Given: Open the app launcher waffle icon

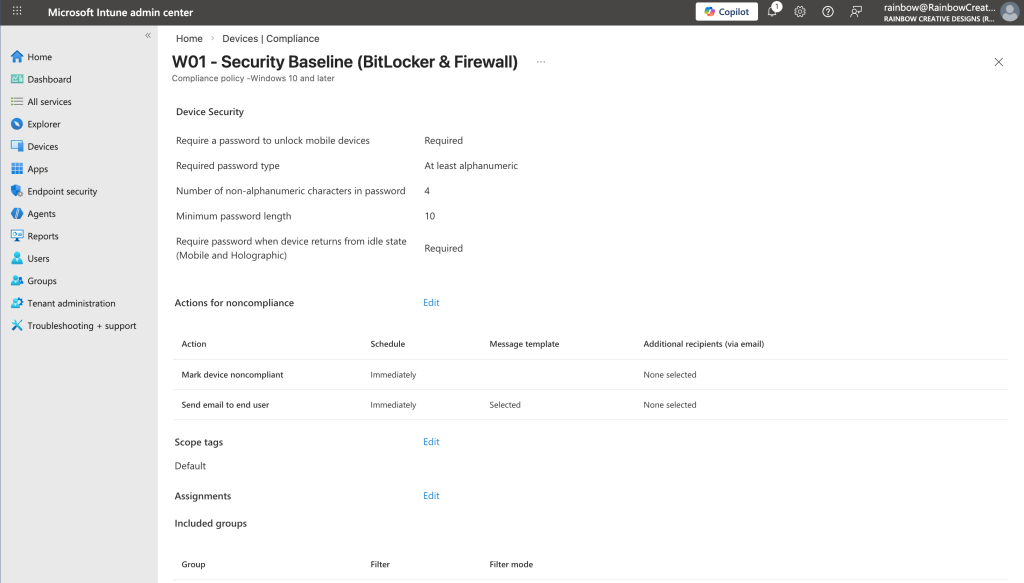Looking at the screenshot, I should tap(17, 12).
